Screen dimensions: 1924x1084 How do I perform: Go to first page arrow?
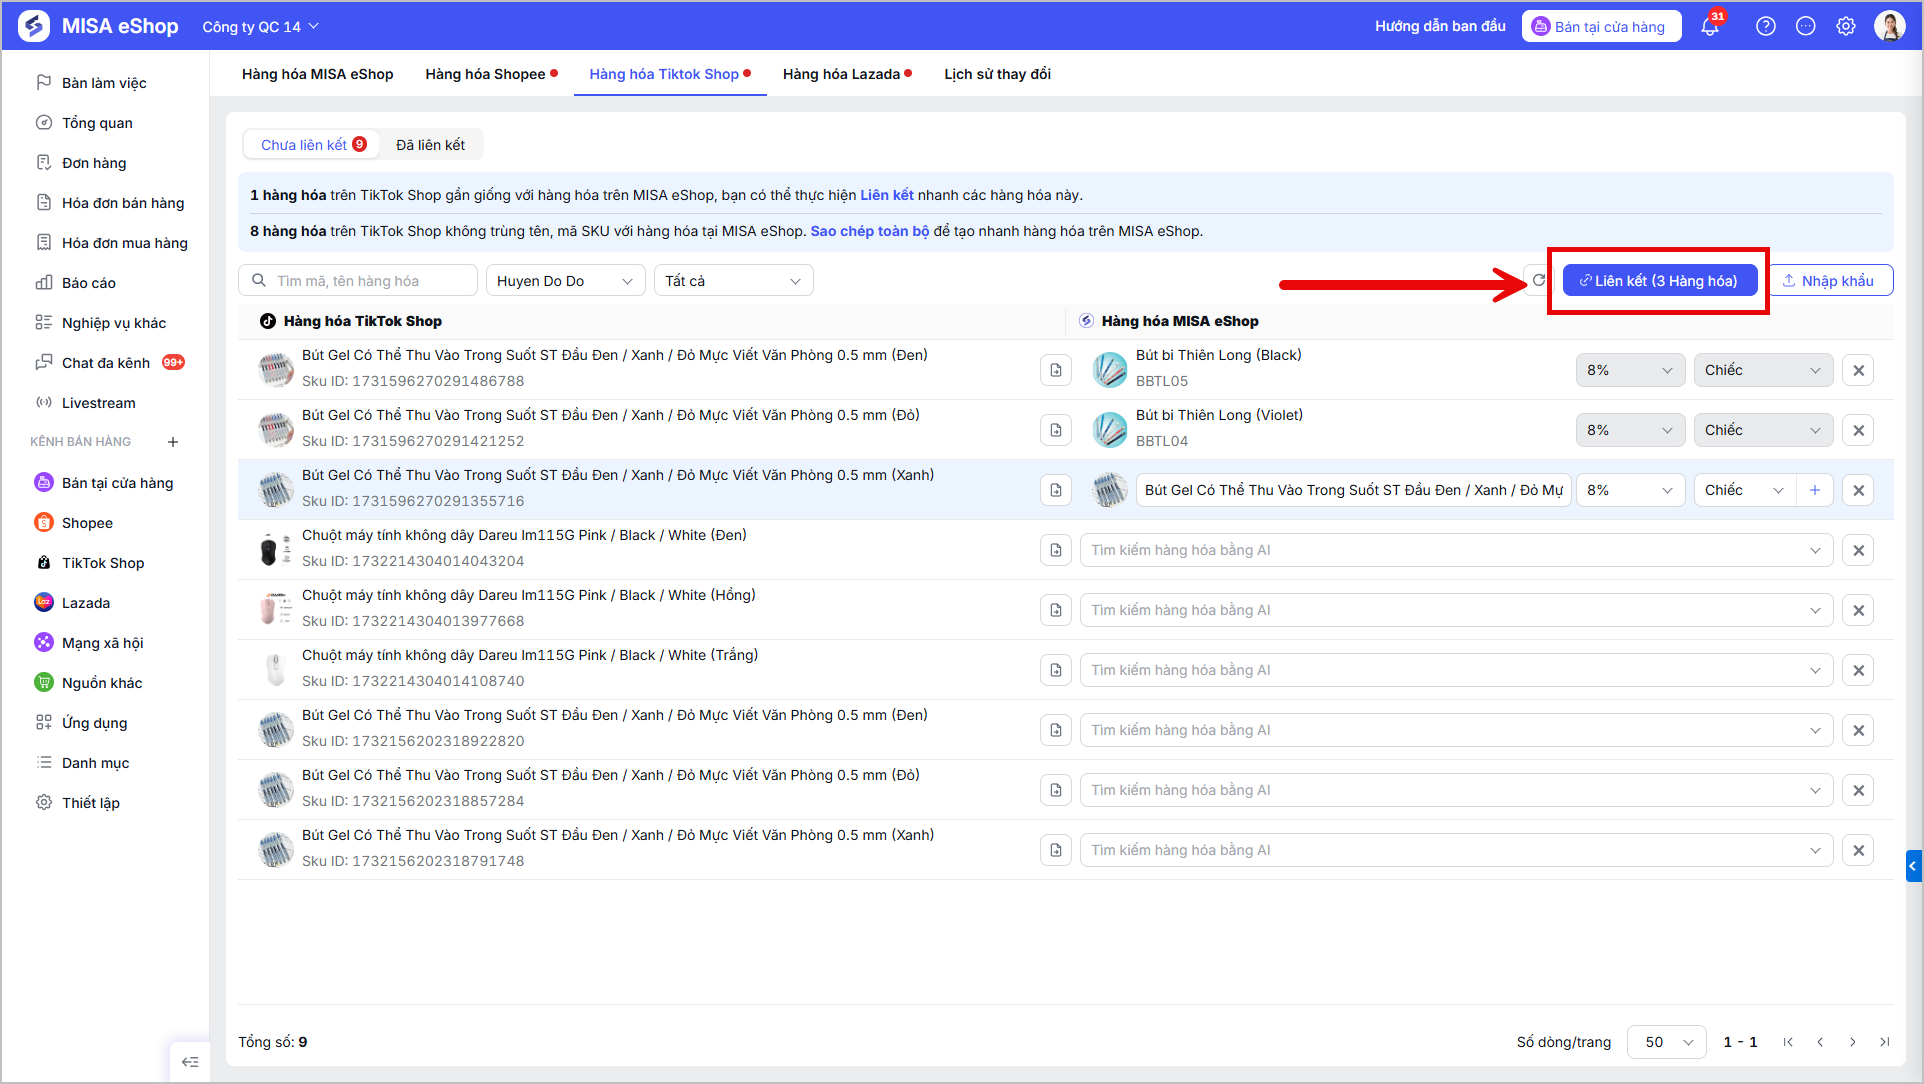coord(1788,1042)
